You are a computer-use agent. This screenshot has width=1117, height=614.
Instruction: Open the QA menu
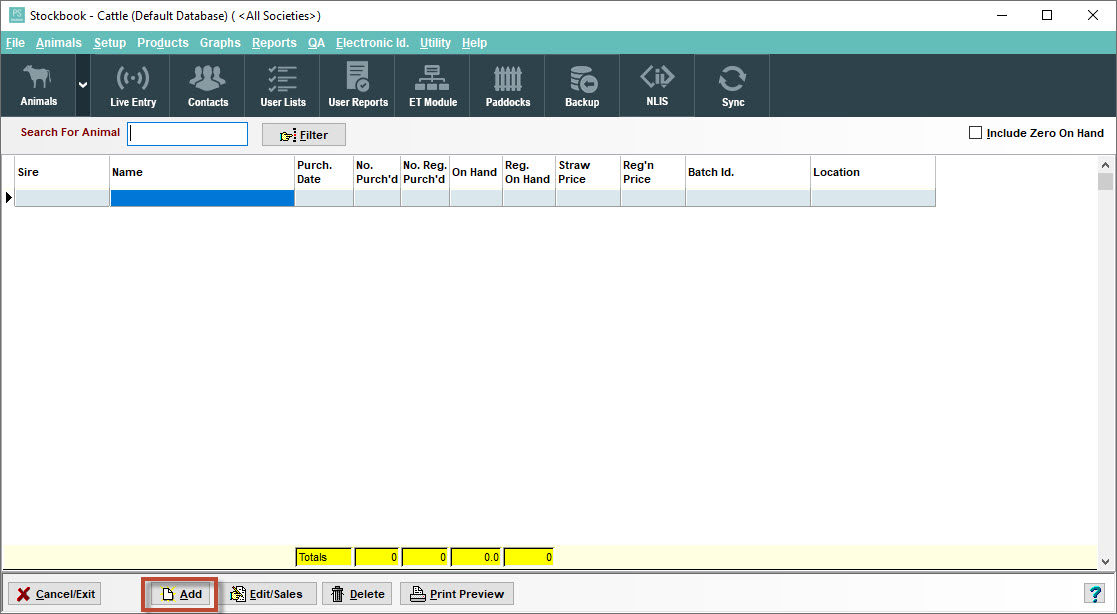tap(316, 43)
